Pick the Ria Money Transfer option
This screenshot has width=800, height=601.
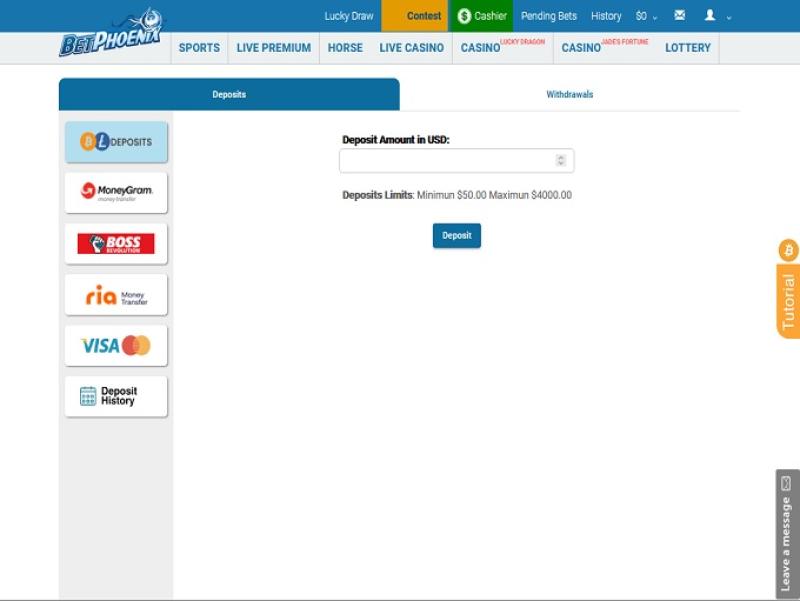coord(116,295)
